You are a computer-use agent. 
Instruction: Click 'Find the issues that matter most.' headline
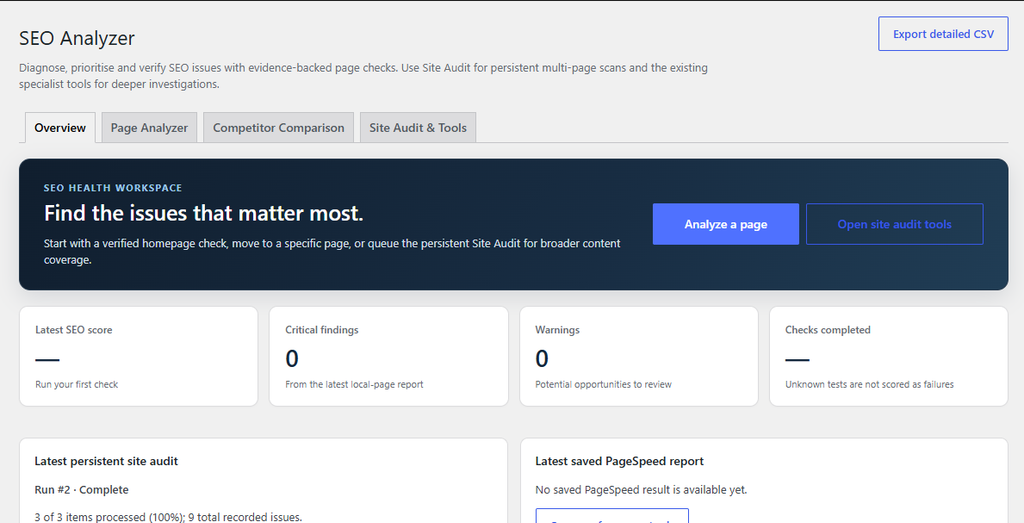(x=203, y=213)
